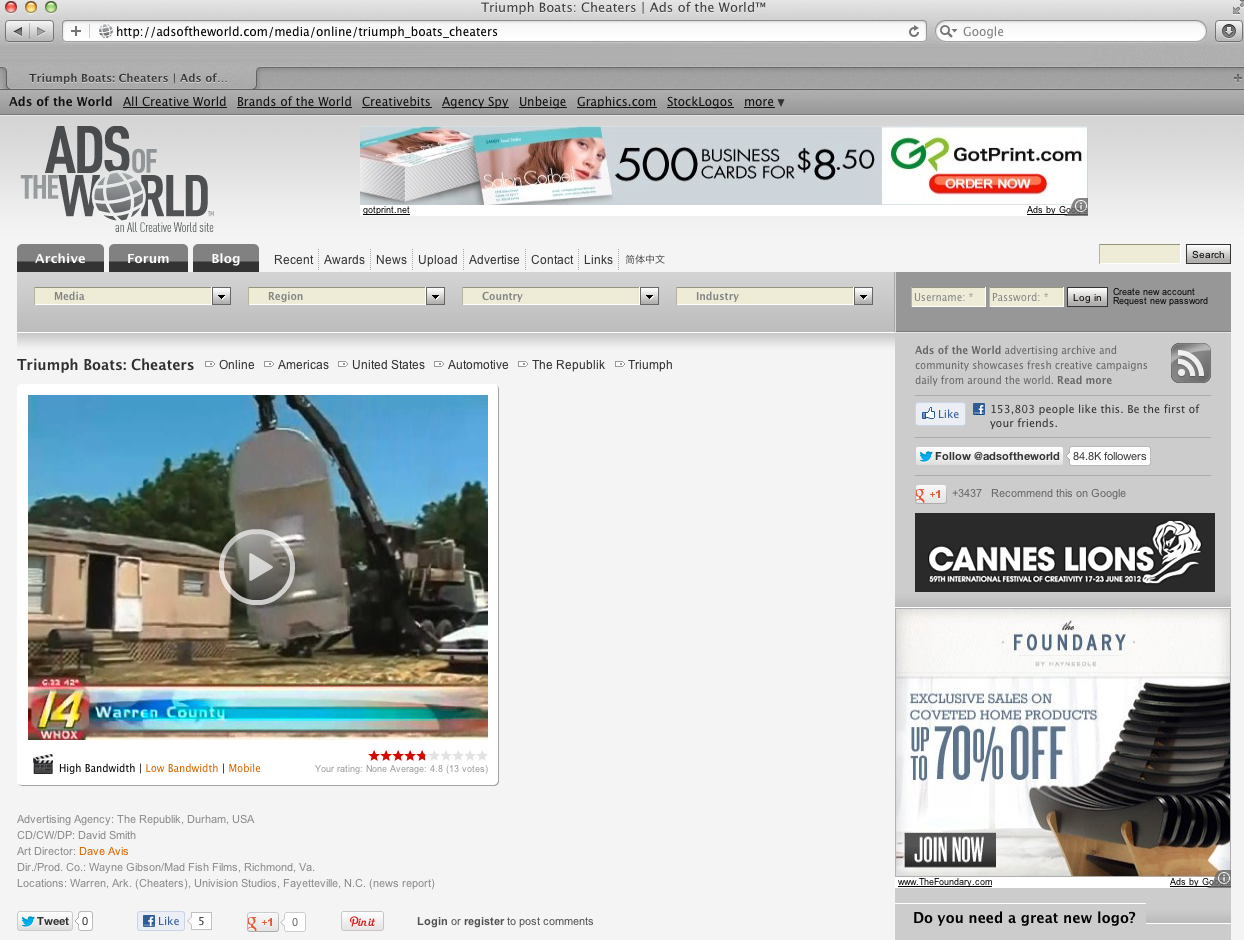The height and width of the screenshot is (940, 1244).
Task: Open the Region dropdown filter
Action: 346,296
